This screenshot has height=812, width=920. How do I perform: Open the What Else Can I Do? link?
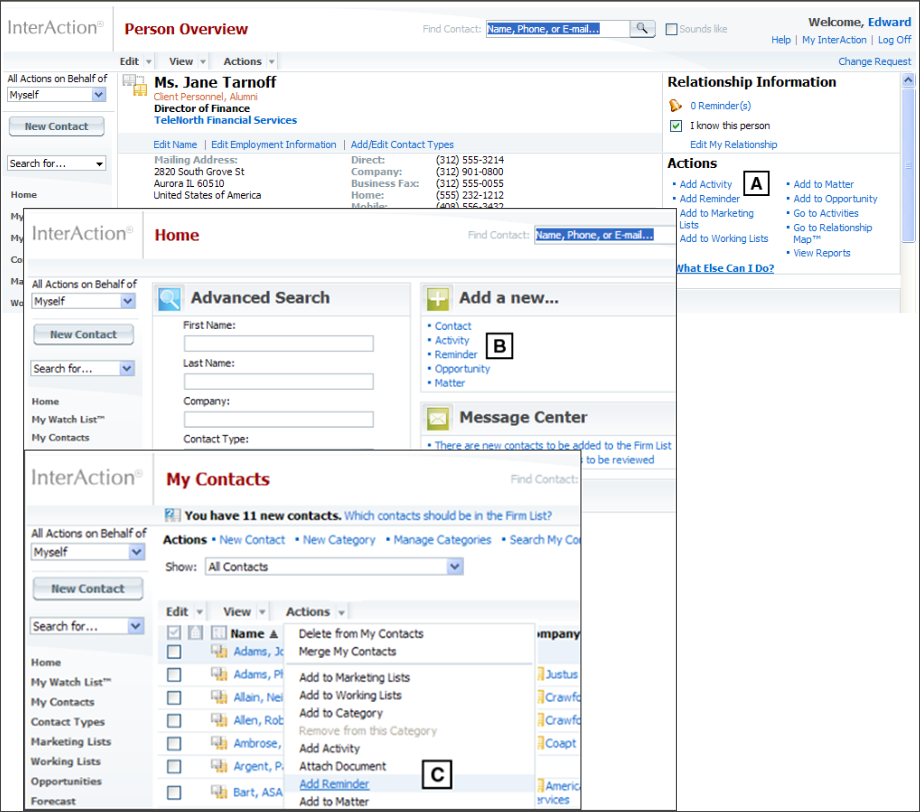click(725, 268)
